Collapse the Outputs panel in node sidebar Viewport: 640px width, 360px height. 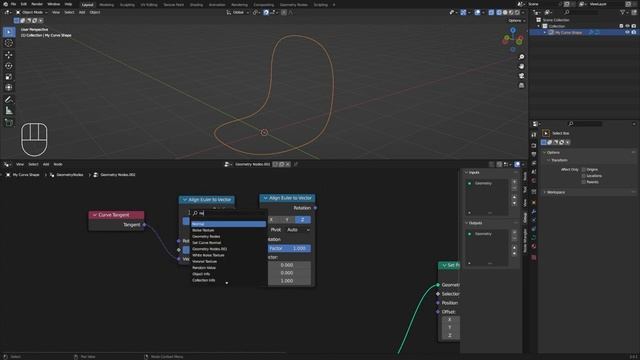pos(467,223)
